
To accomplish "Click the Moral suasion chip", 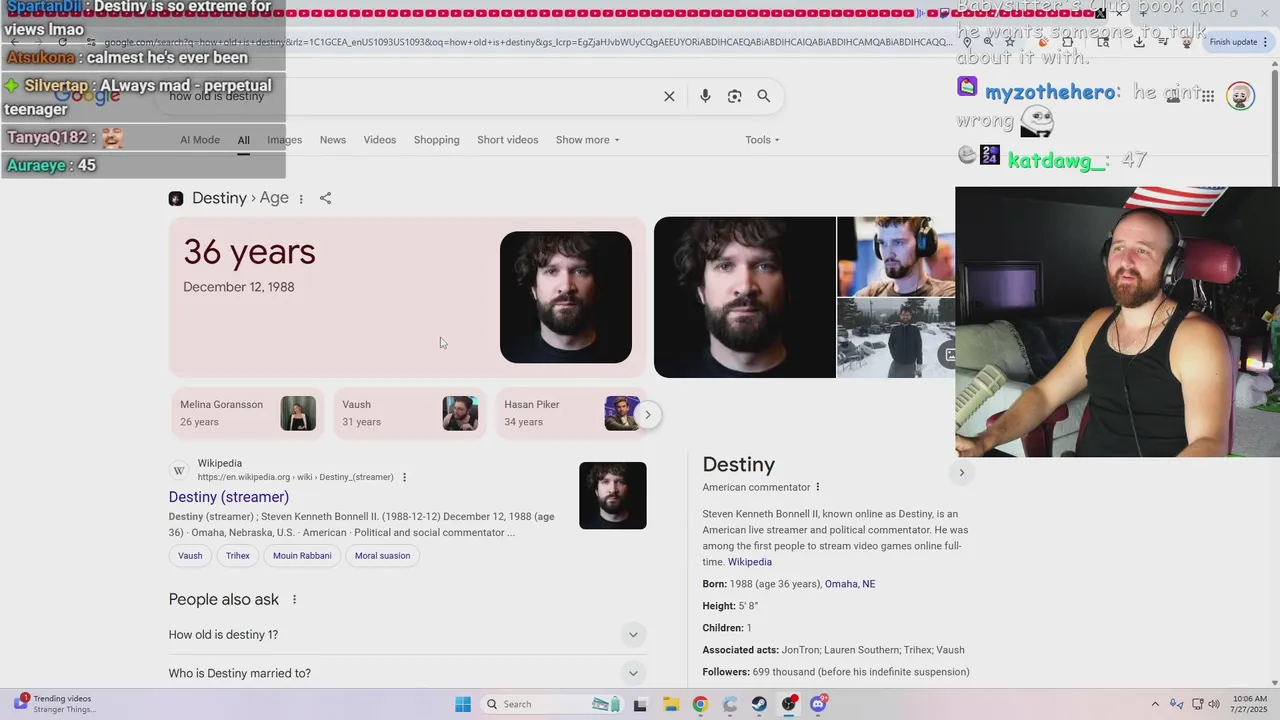I will (382, 556).
